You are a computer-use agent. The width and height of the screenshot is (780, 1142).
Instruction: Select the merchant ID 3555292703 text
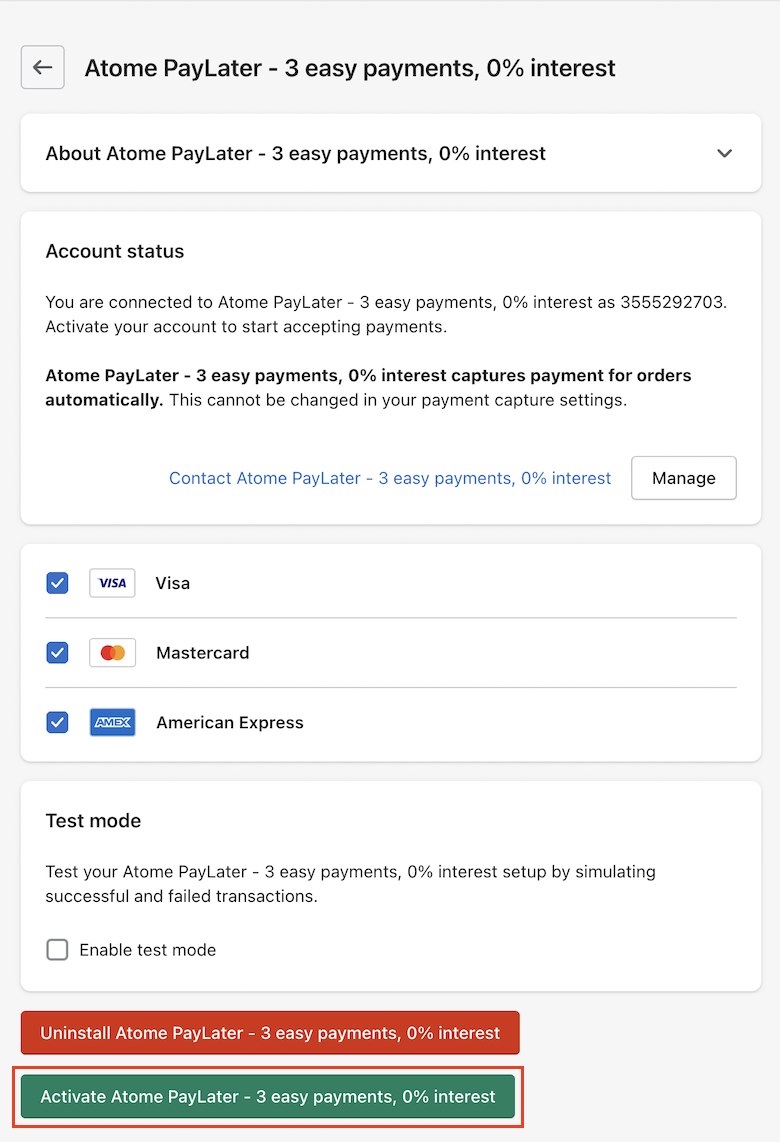tap(692, 301)
